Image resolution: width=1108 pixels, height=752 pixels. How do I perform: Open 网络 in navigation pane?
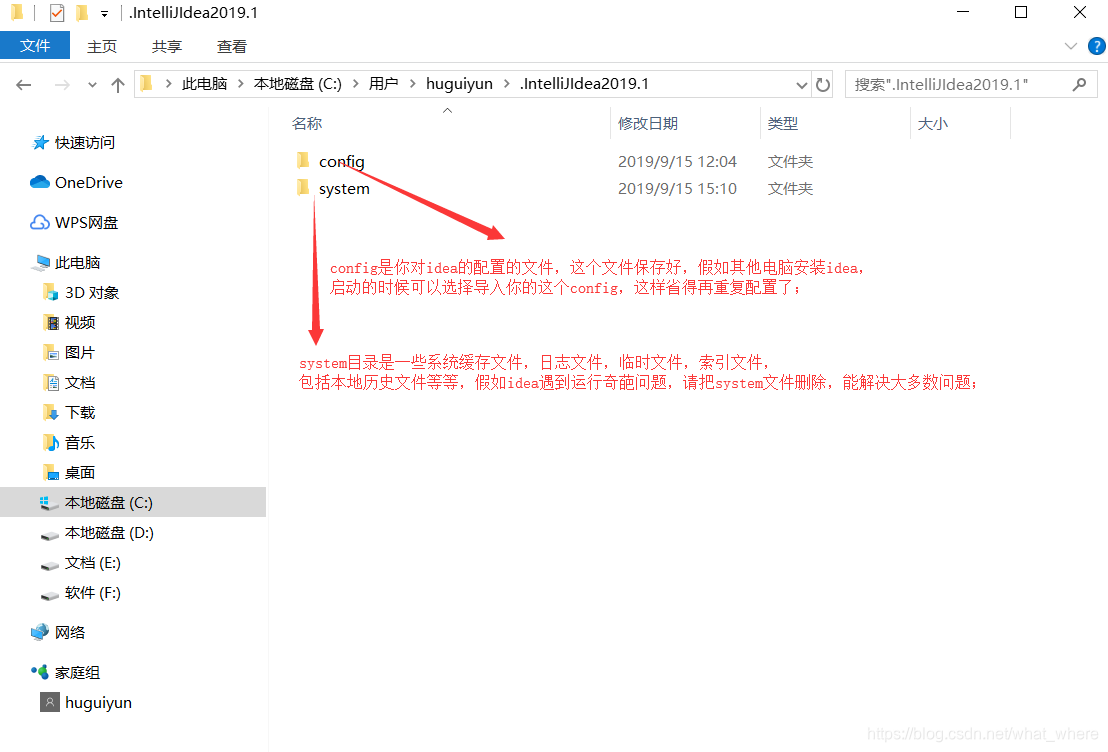70,633
